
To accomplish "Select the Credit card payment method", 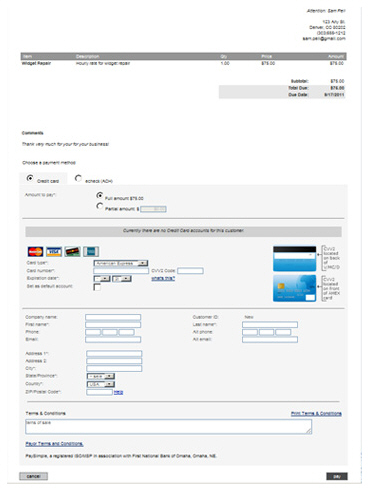I will 30,178.
